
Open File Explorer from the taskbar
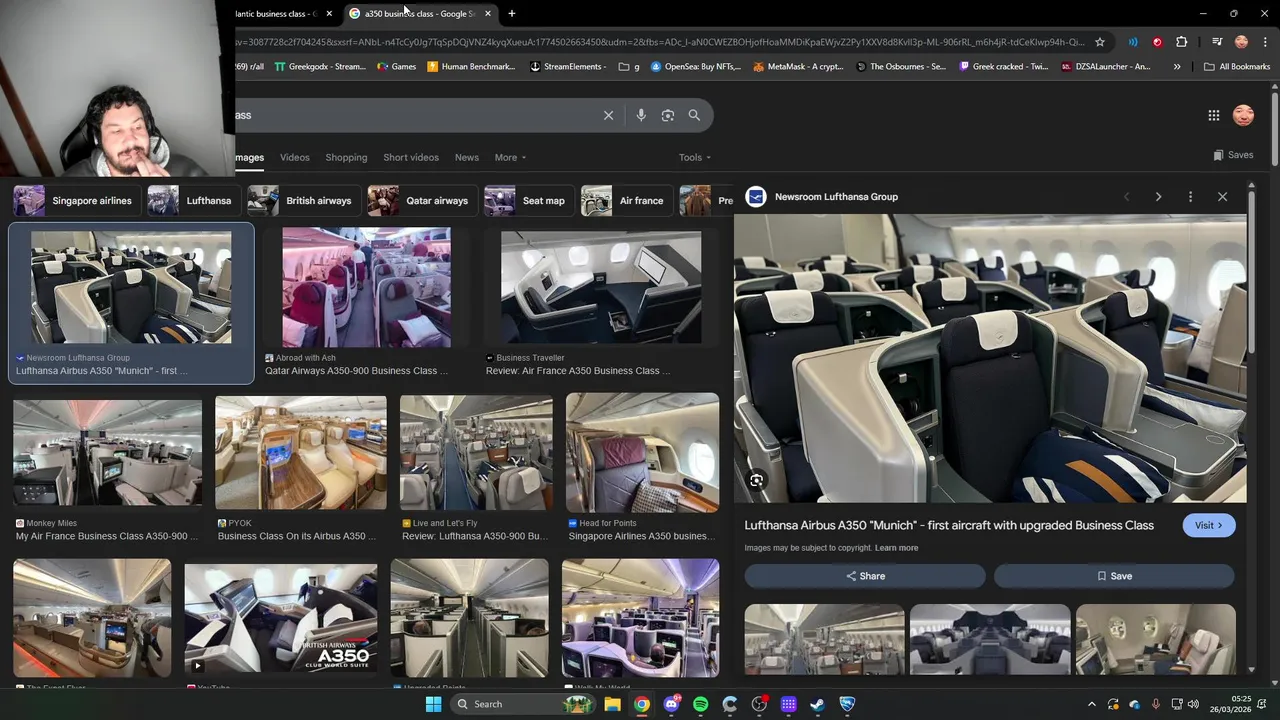pyautogui.click(x=612, y=704)
